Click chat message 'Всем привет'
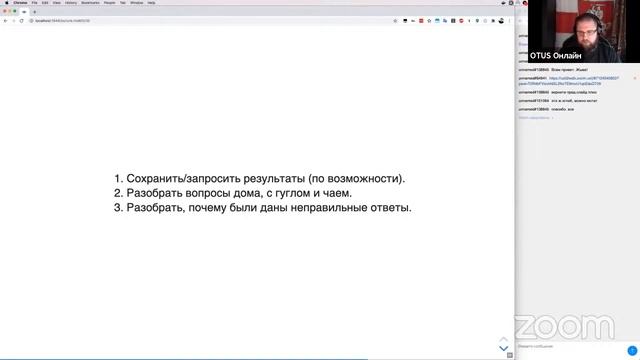Screen dimensions: 640x360 pos(569,70)
